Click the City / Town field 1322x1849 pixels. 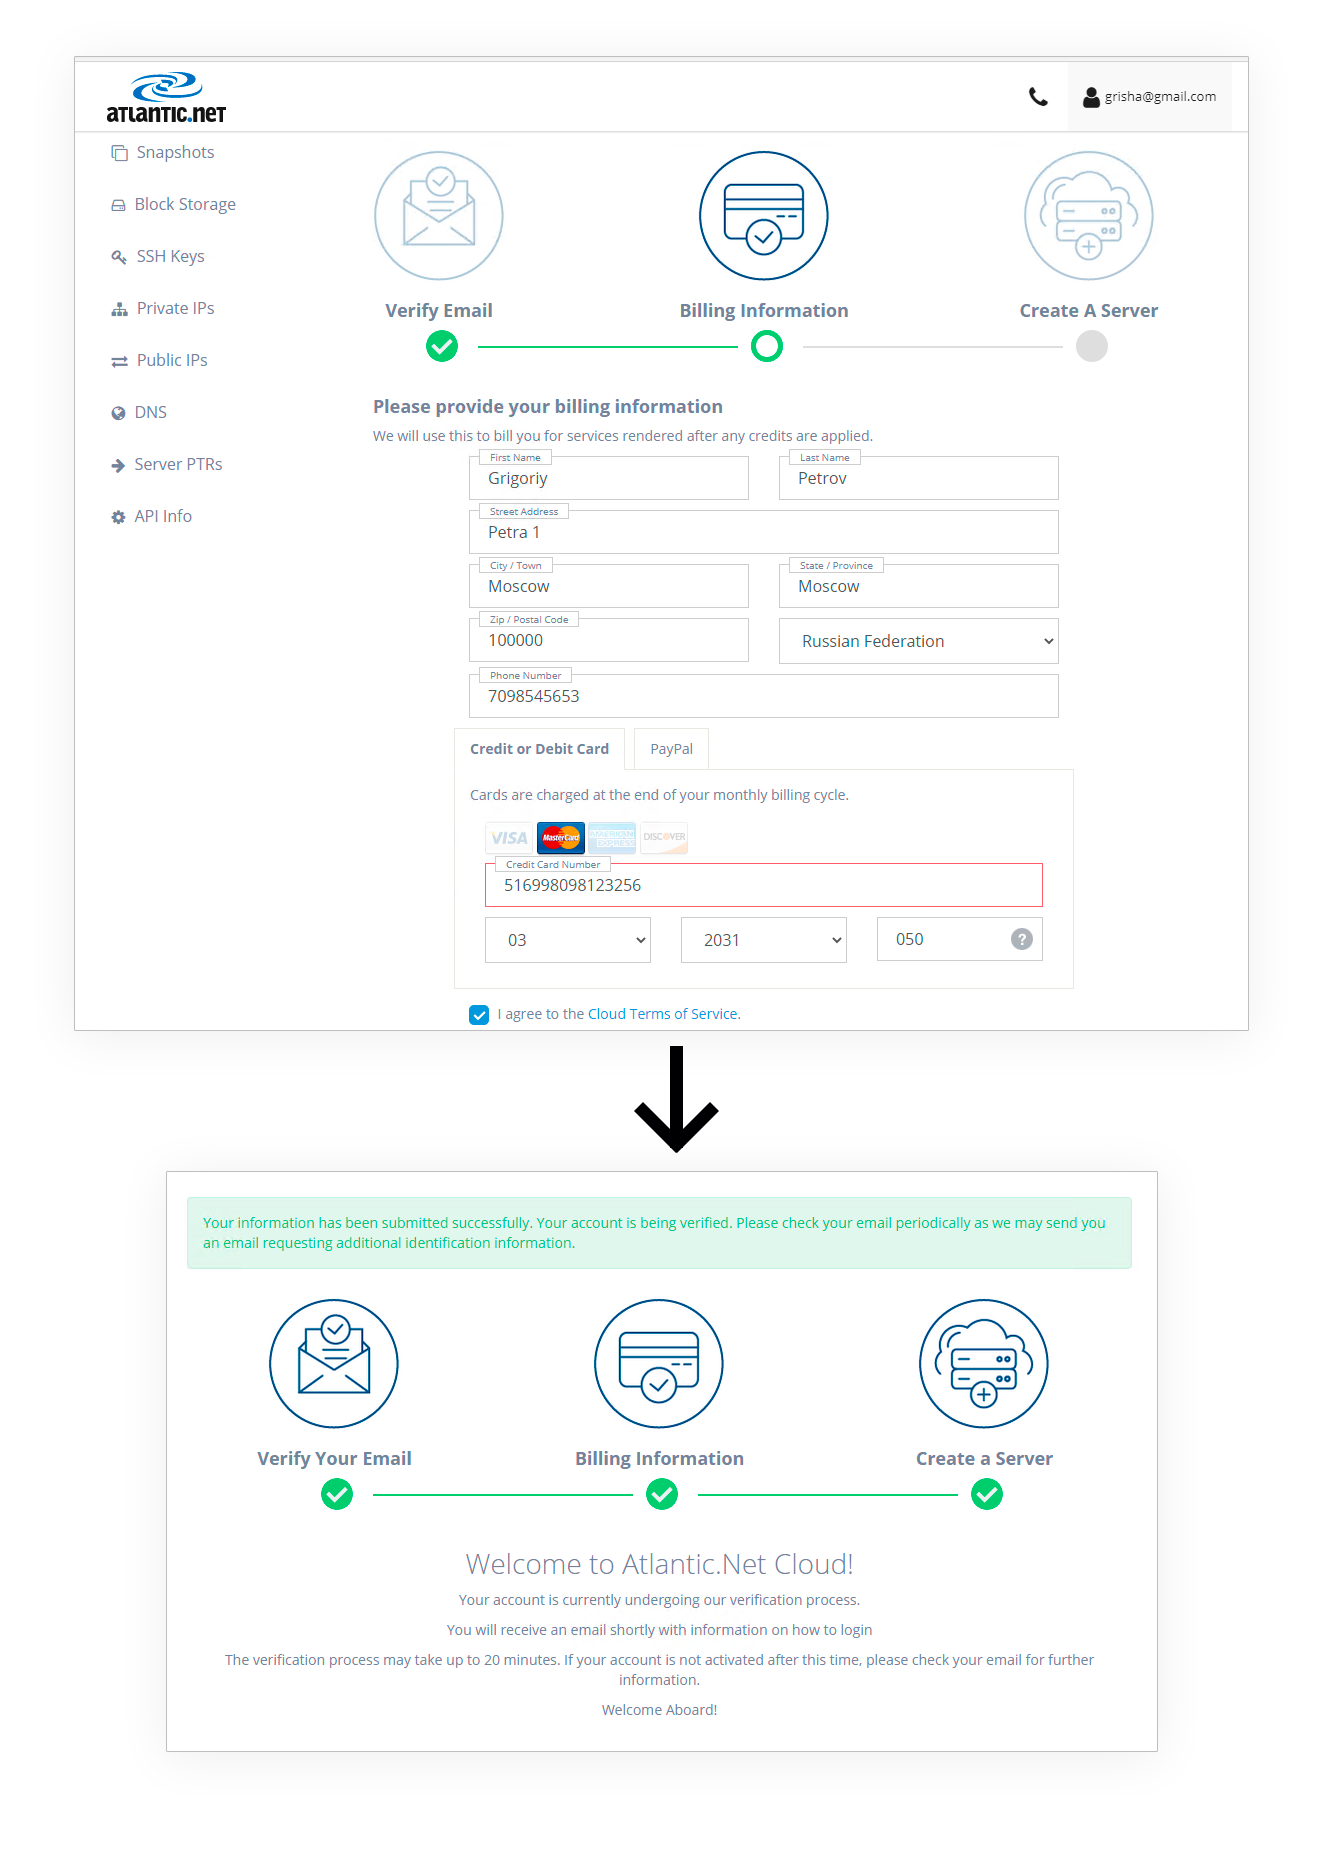(x=609, y=586)
